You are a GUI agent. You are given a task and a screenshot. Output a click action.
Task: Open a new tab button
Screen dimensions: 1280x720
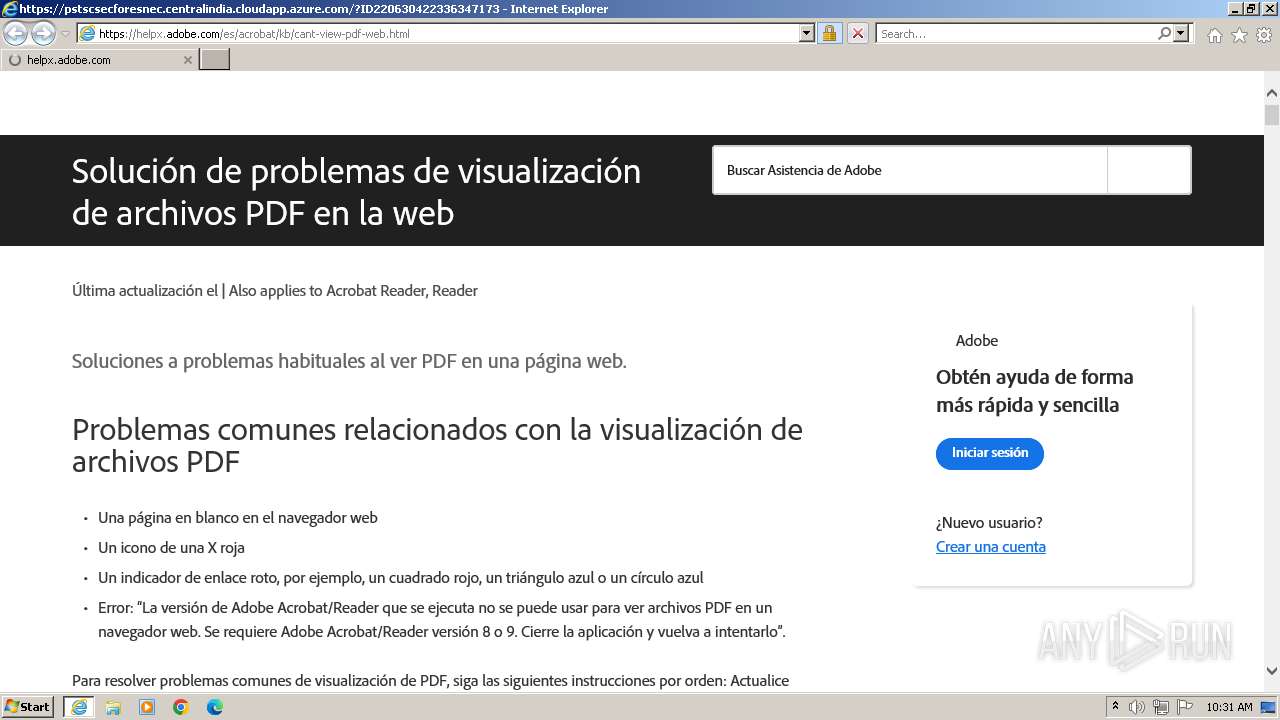pyautogui.click(x=215, y=60)
